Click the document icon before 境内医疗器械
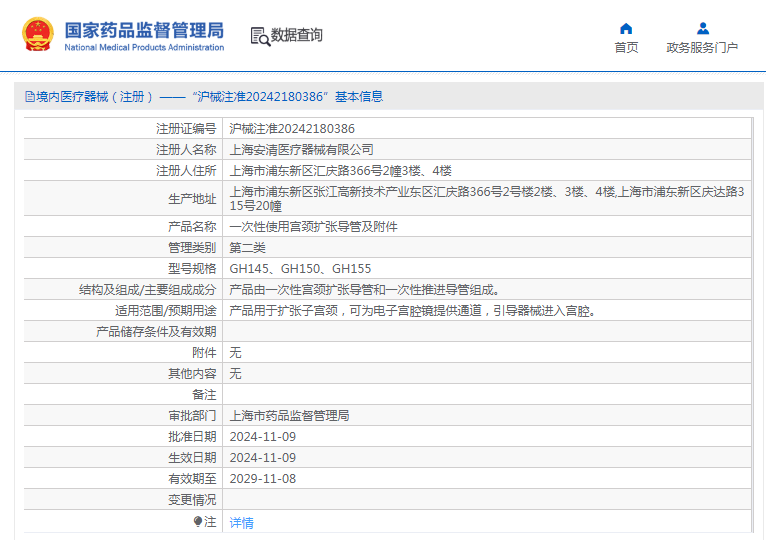The width and height of the screenshot is (766, 540). (x=30, y=97)
